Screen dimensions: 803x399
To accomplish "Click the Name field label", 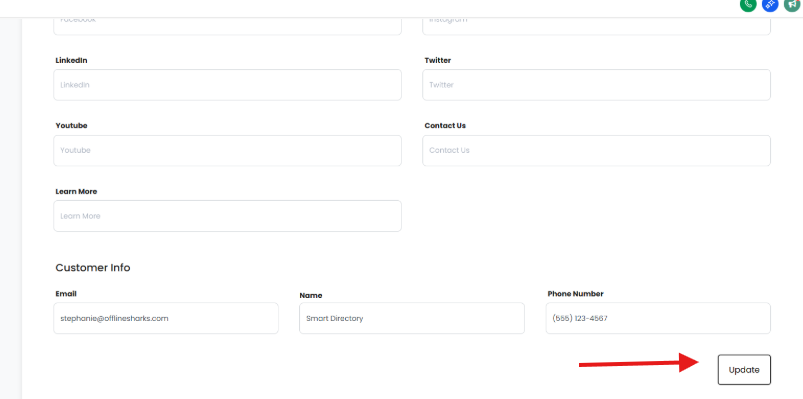I will (310, 296).
